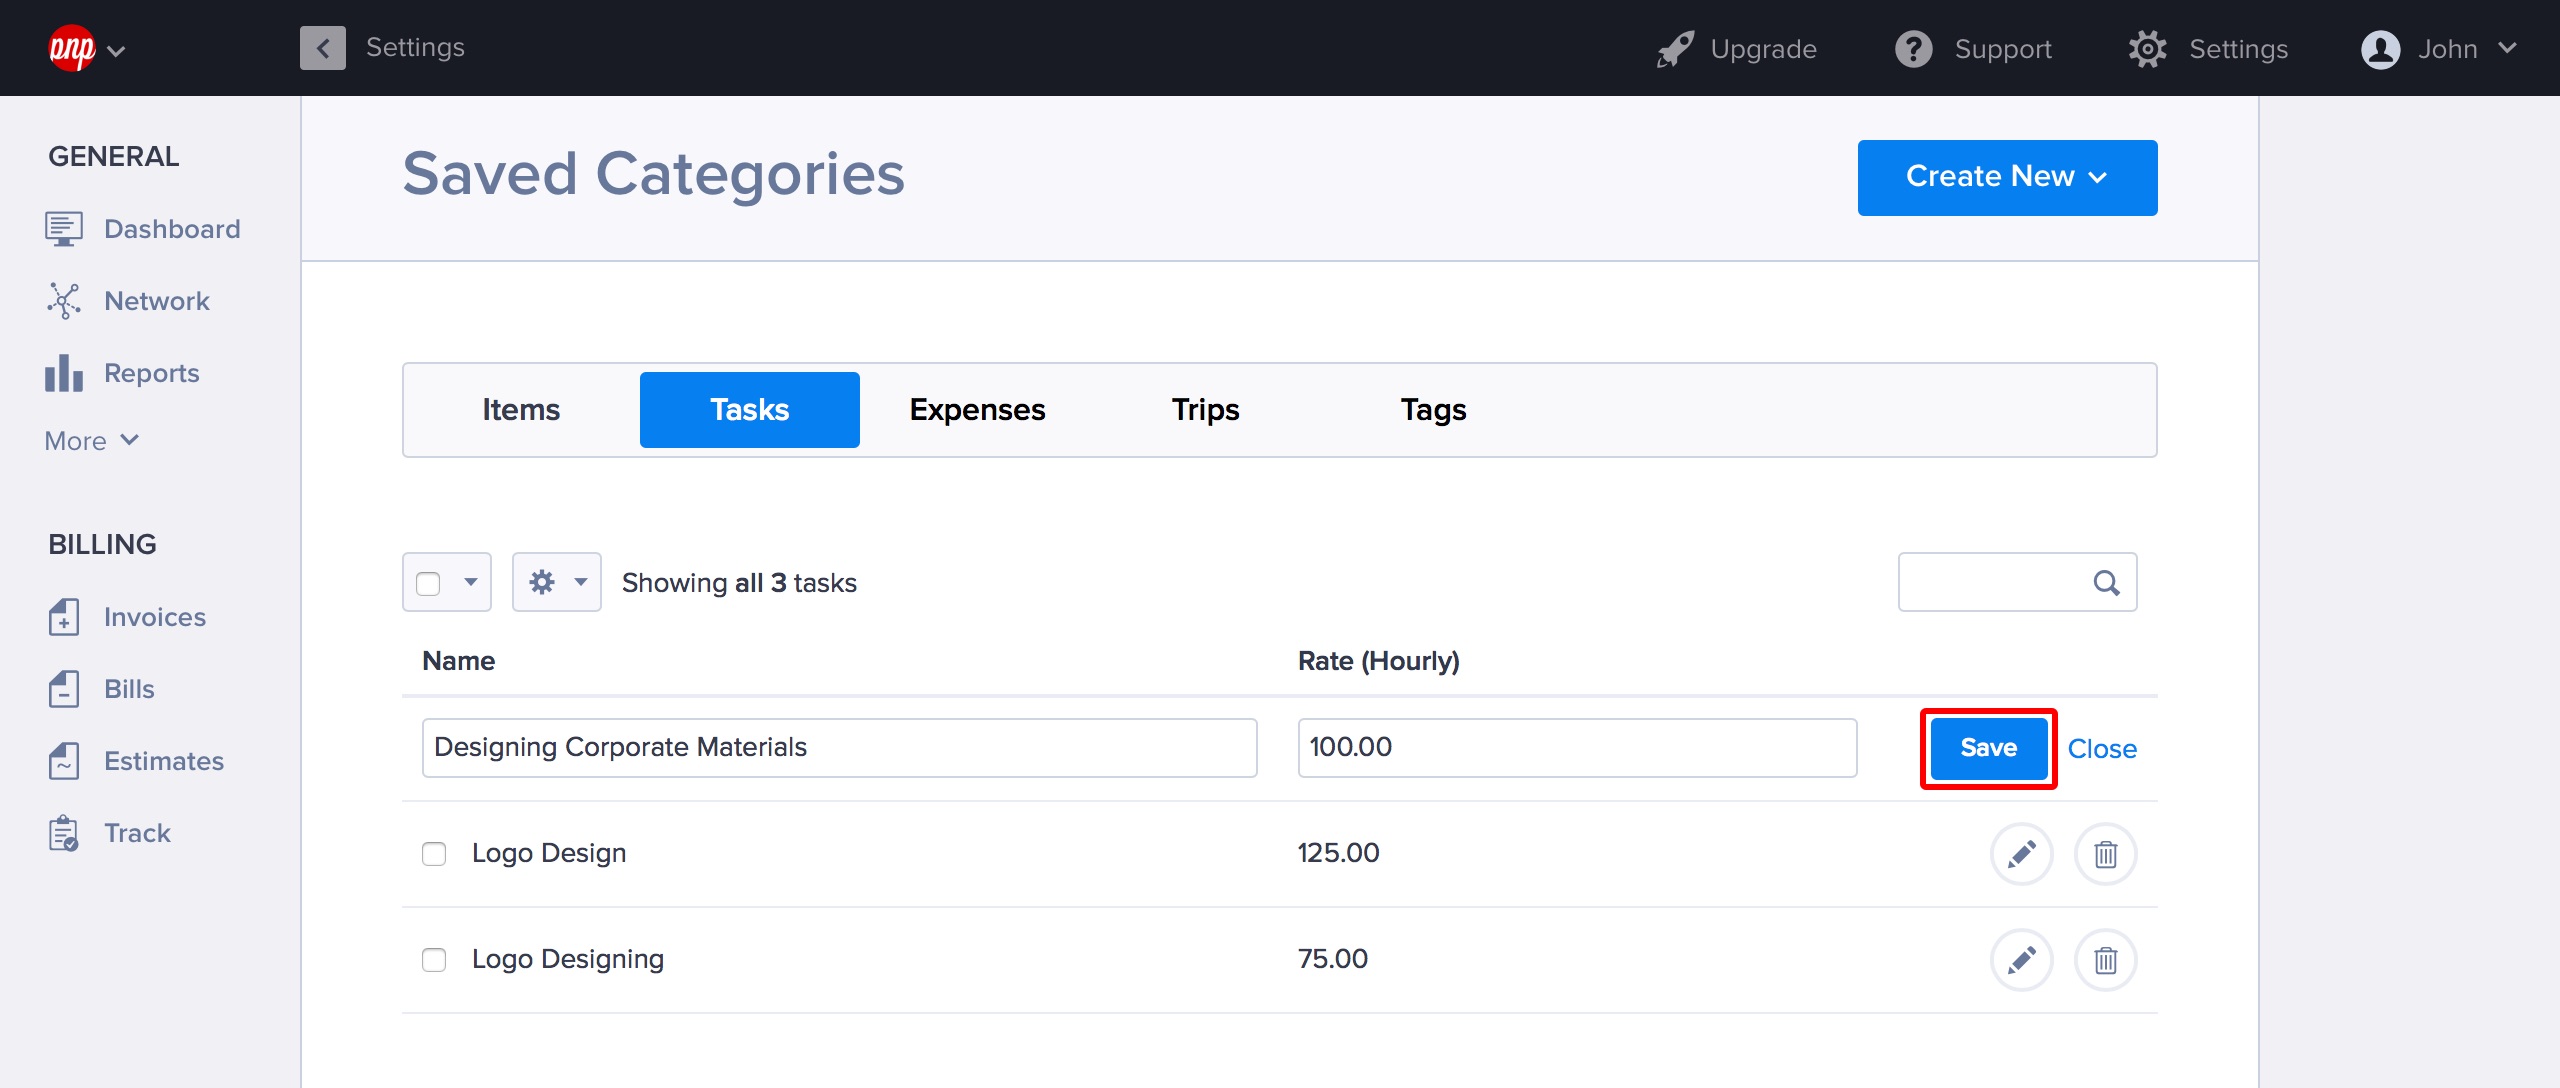
Task: Expand the More sidebar menu
Action: (91, 441)
